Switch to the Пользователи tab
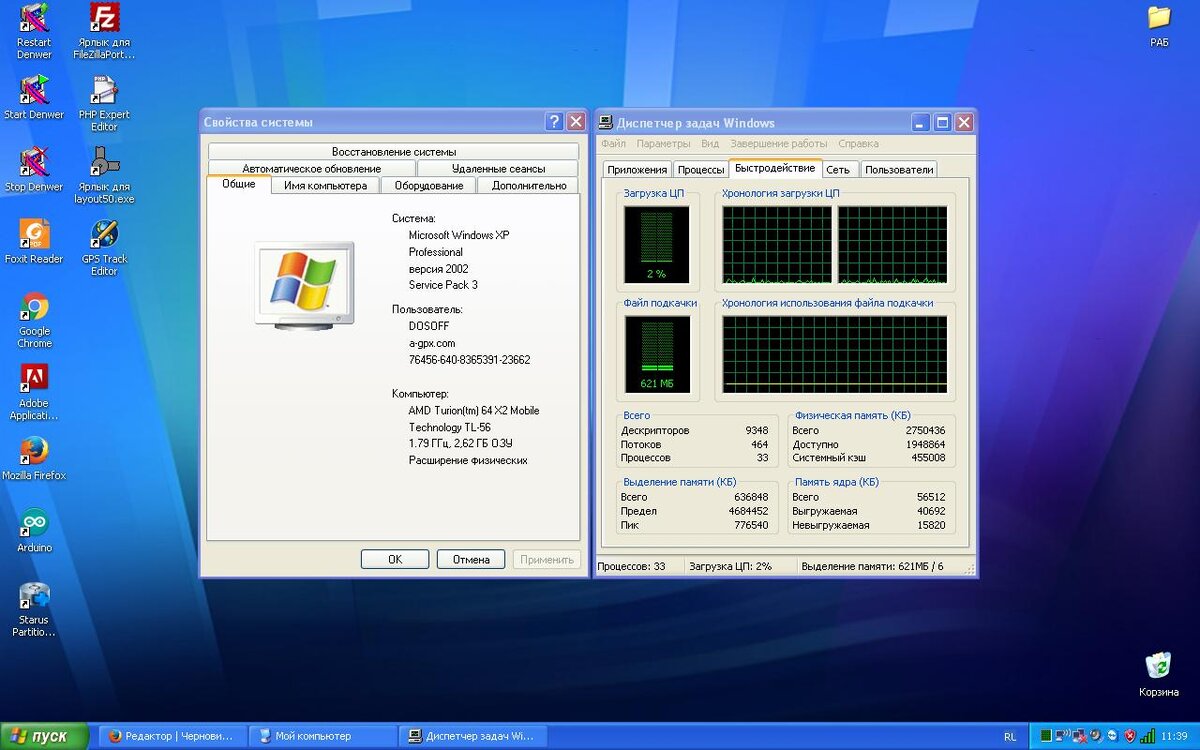1200x750 pixels. coord(899,170)
